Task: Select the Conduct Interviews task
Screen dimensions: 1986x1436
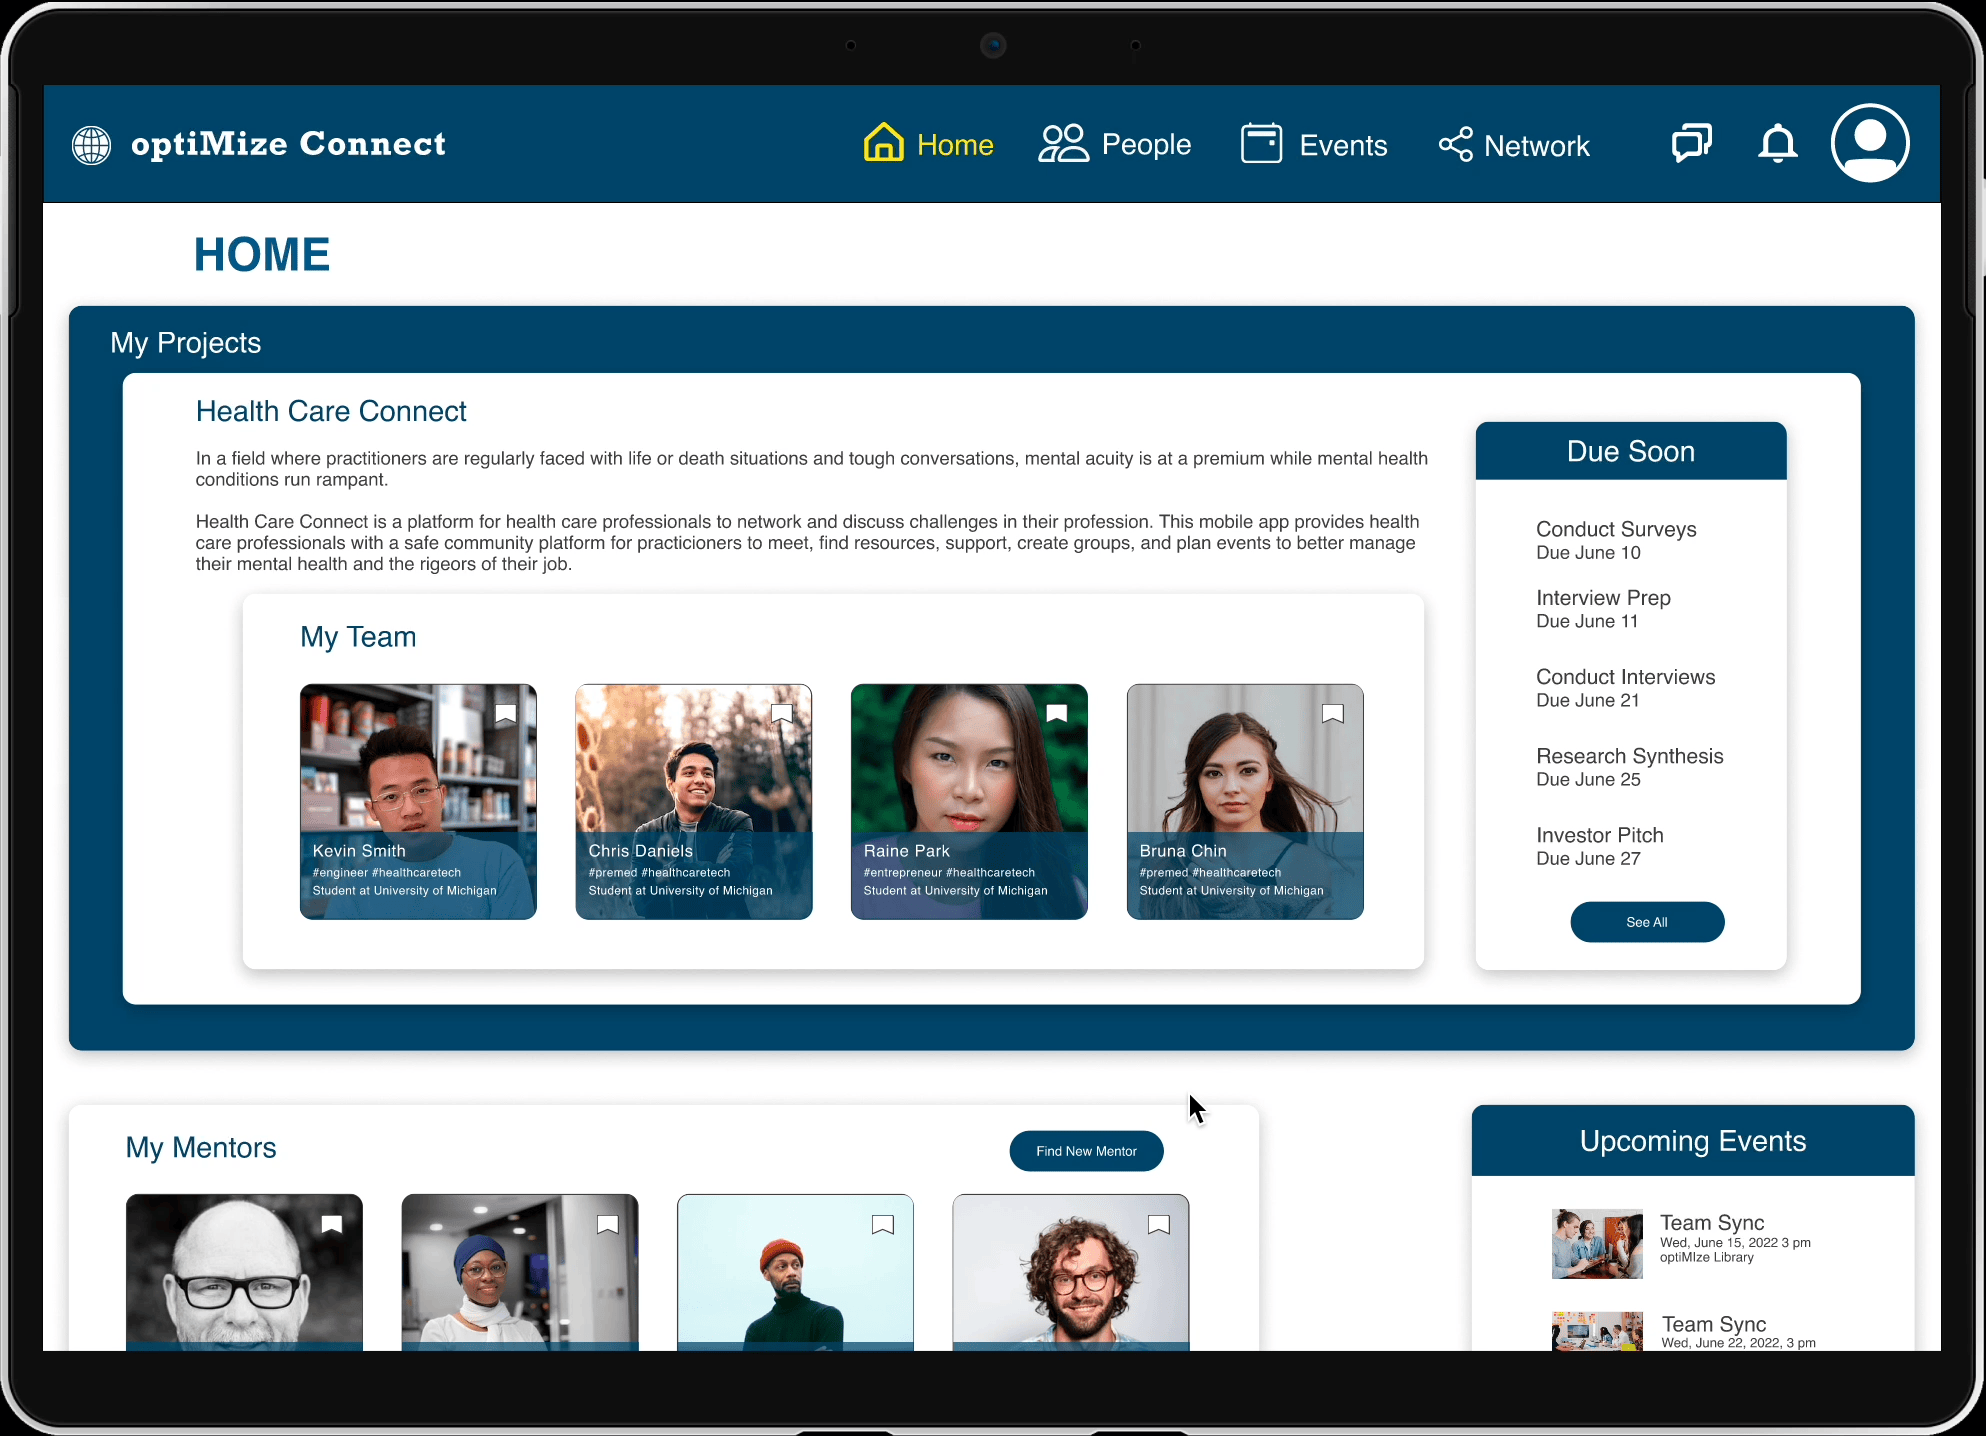Action: click(x=1625, y=677)
